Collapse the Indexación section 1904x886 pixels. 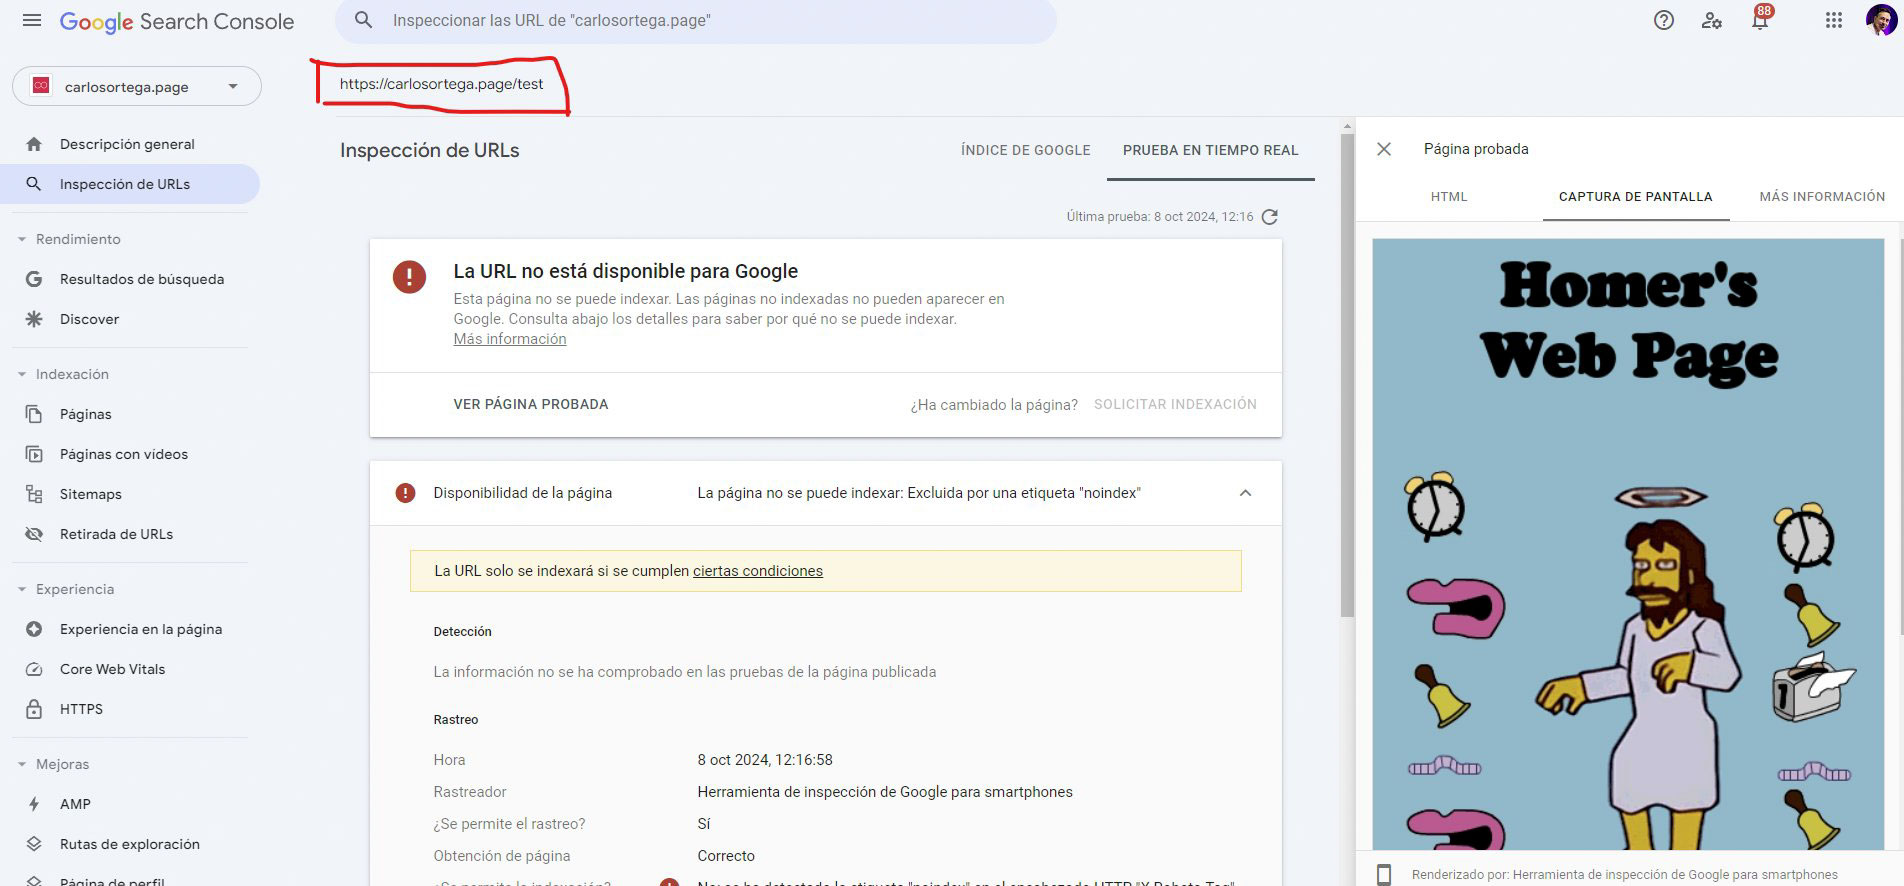(x=22, y=374)
